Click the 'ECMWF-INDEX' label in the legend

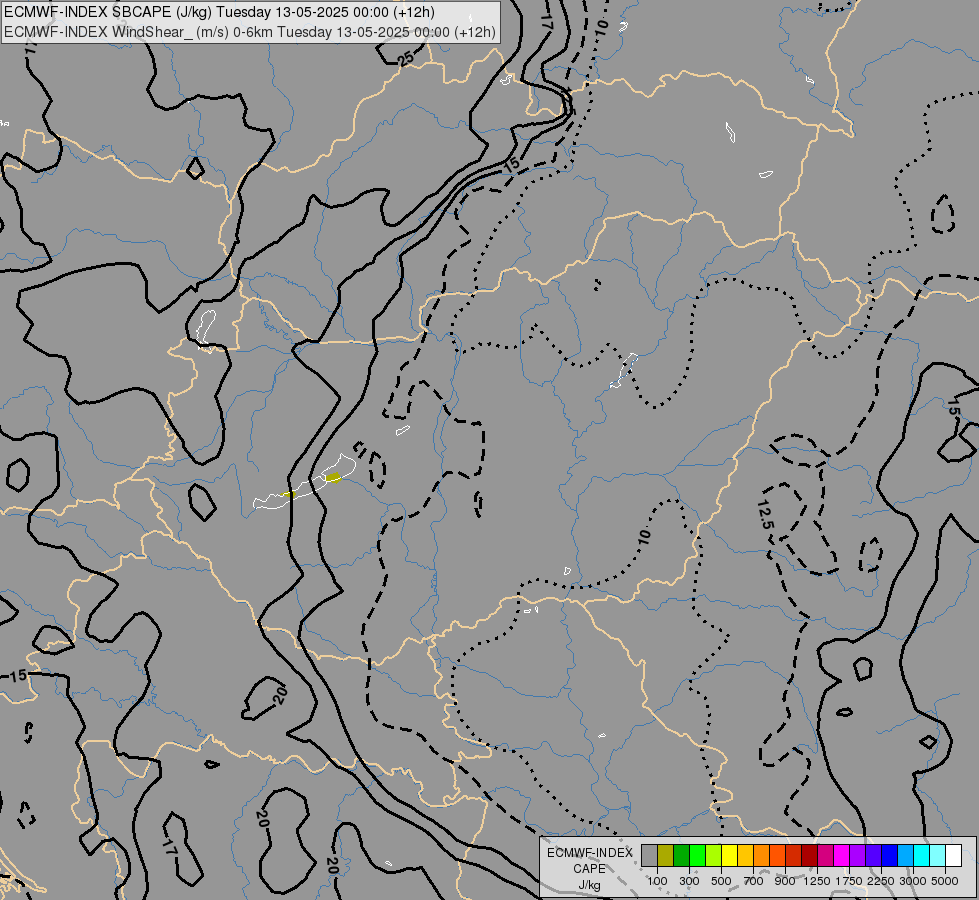coord(589,853)
